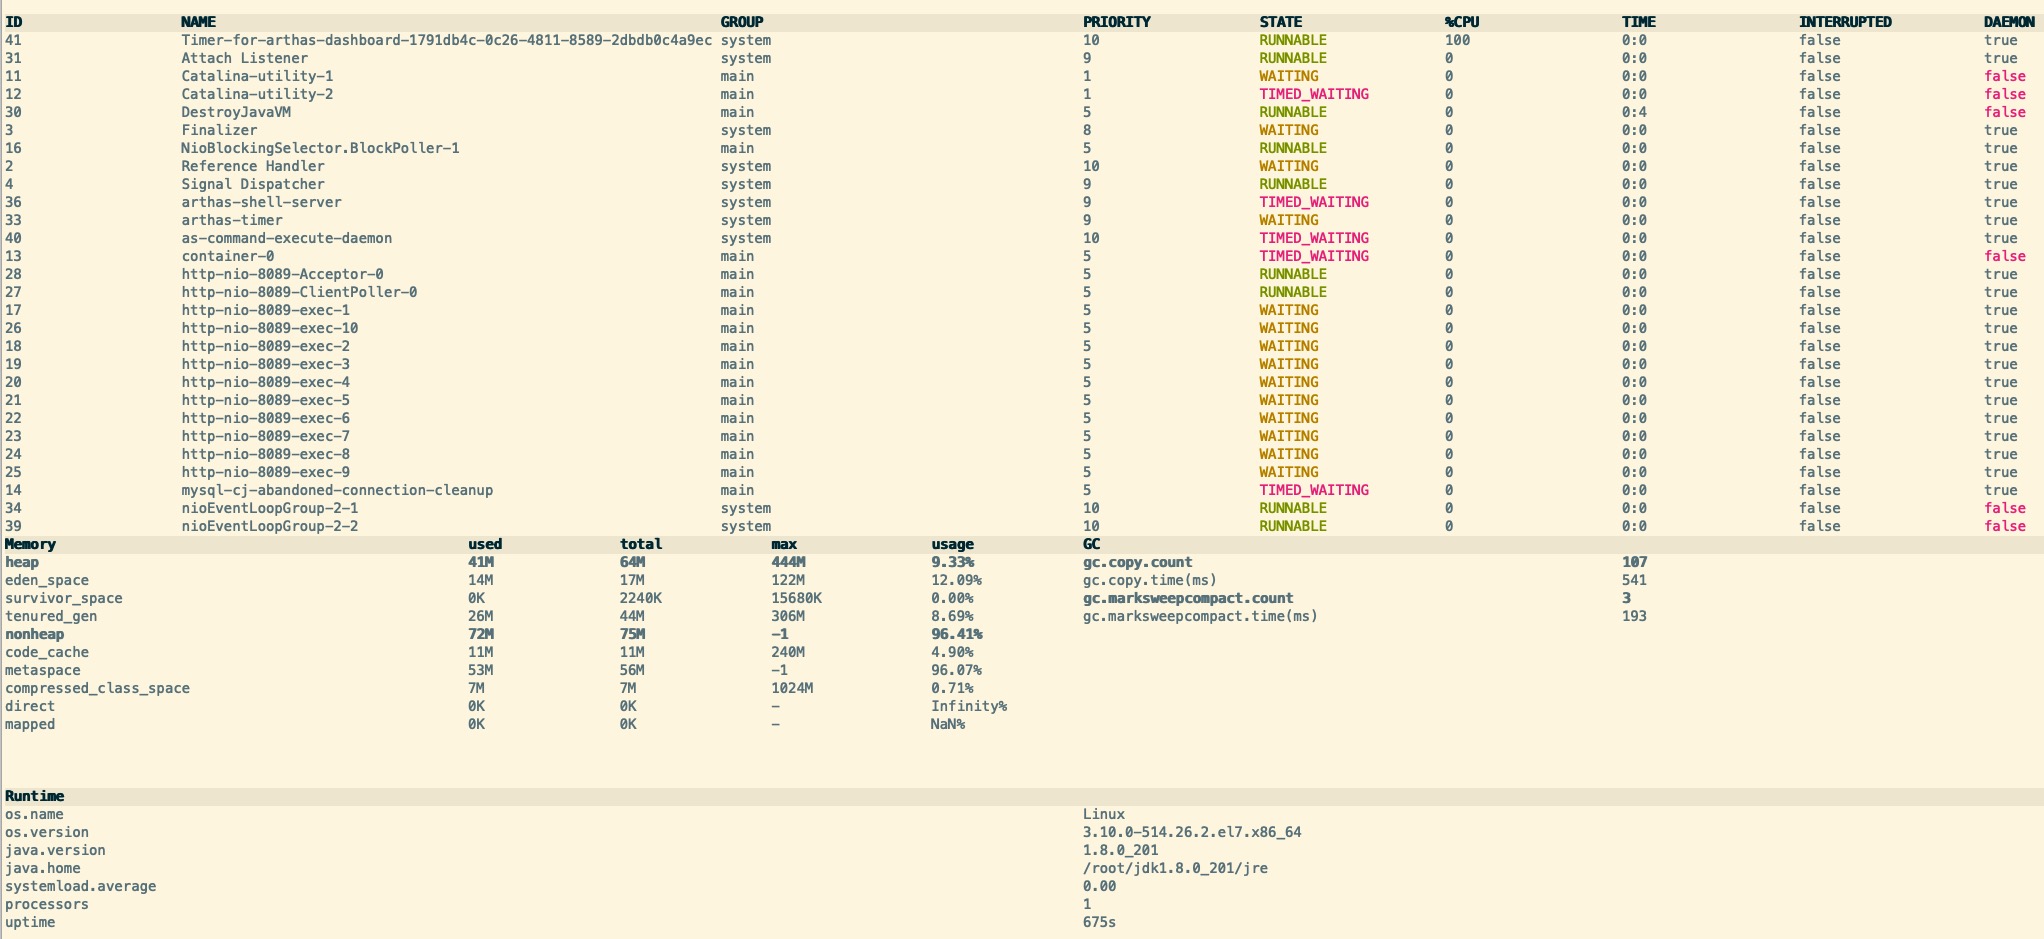Select the DestroyJavaVM thread name
The height and width of the screenshot is (939, 2044).
click(236, 112)
